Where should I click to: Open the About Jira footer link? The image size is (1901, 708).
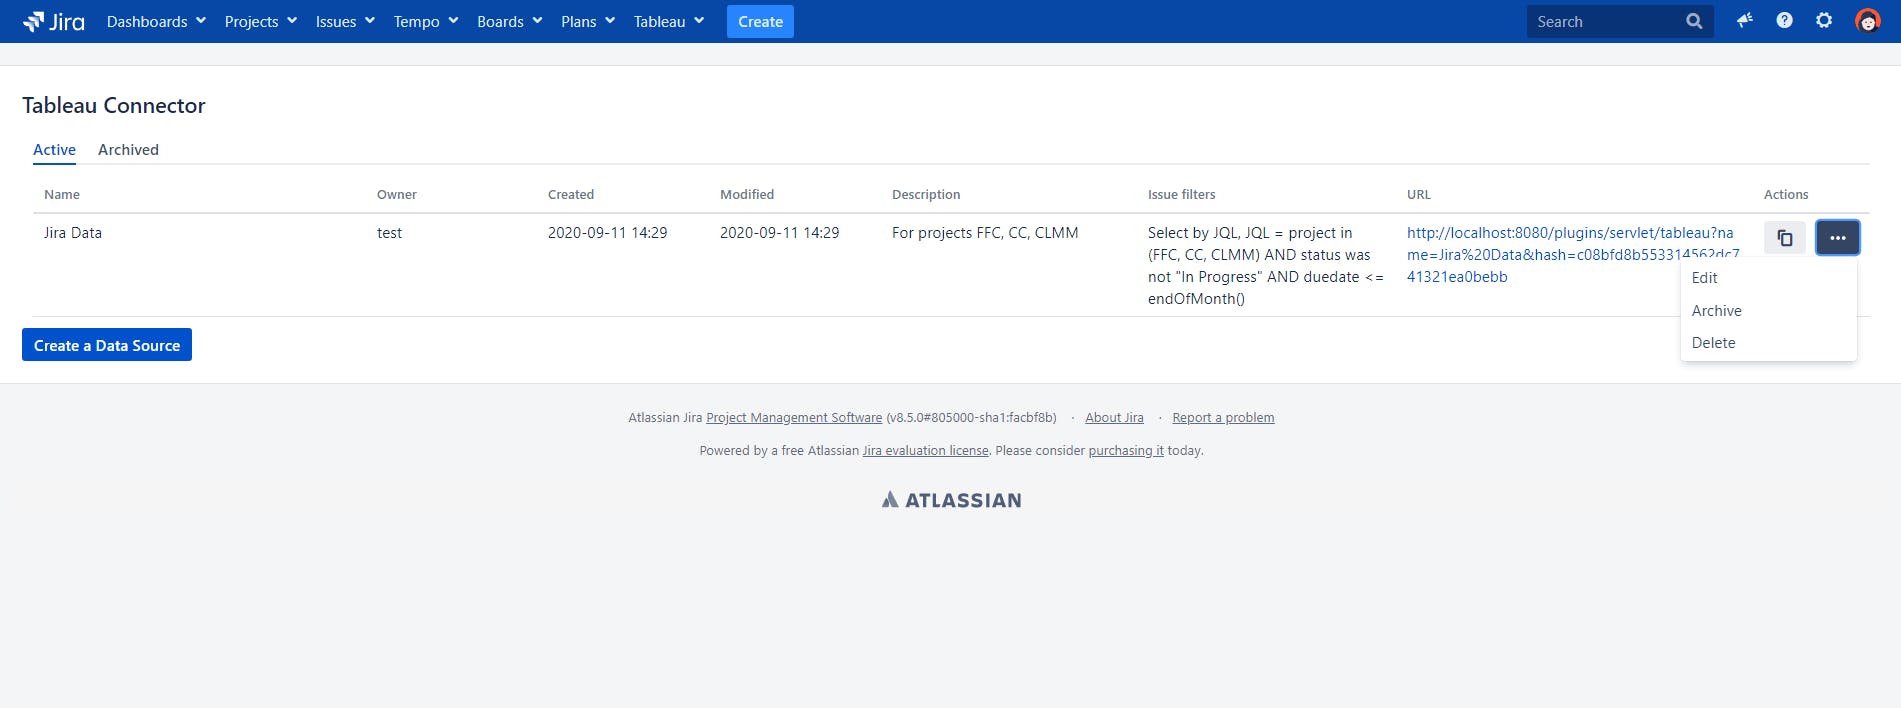pyautogui.click(x=1114, y=418)
